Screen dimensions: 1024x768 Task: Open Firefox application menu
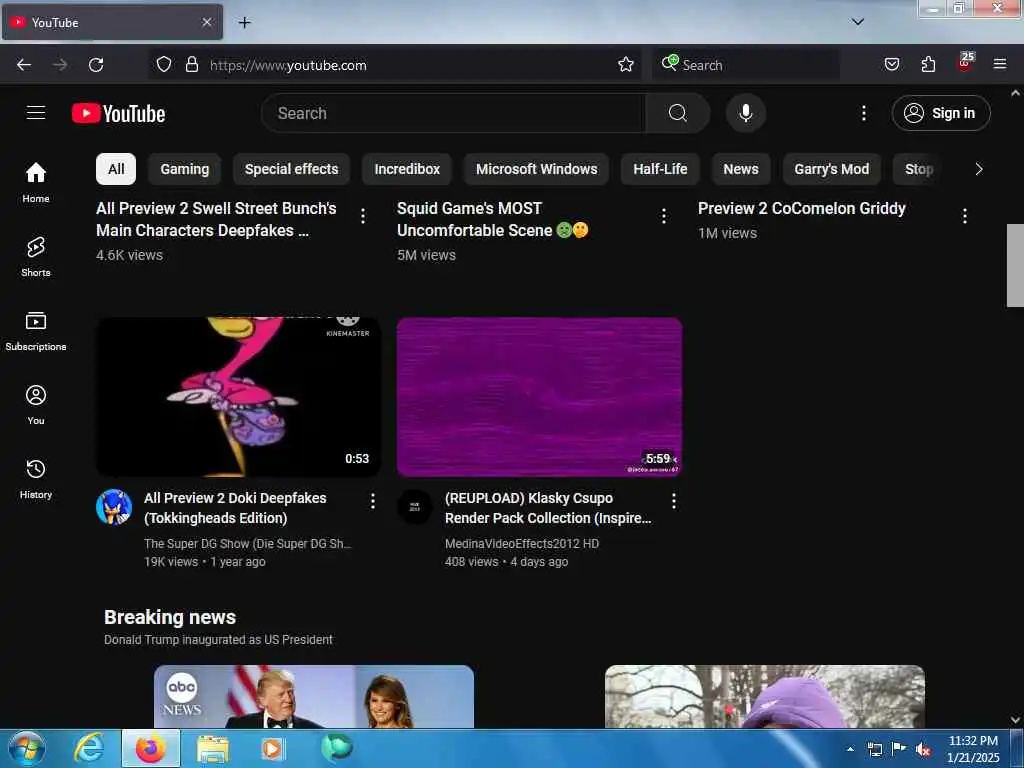click(1000, 65)
